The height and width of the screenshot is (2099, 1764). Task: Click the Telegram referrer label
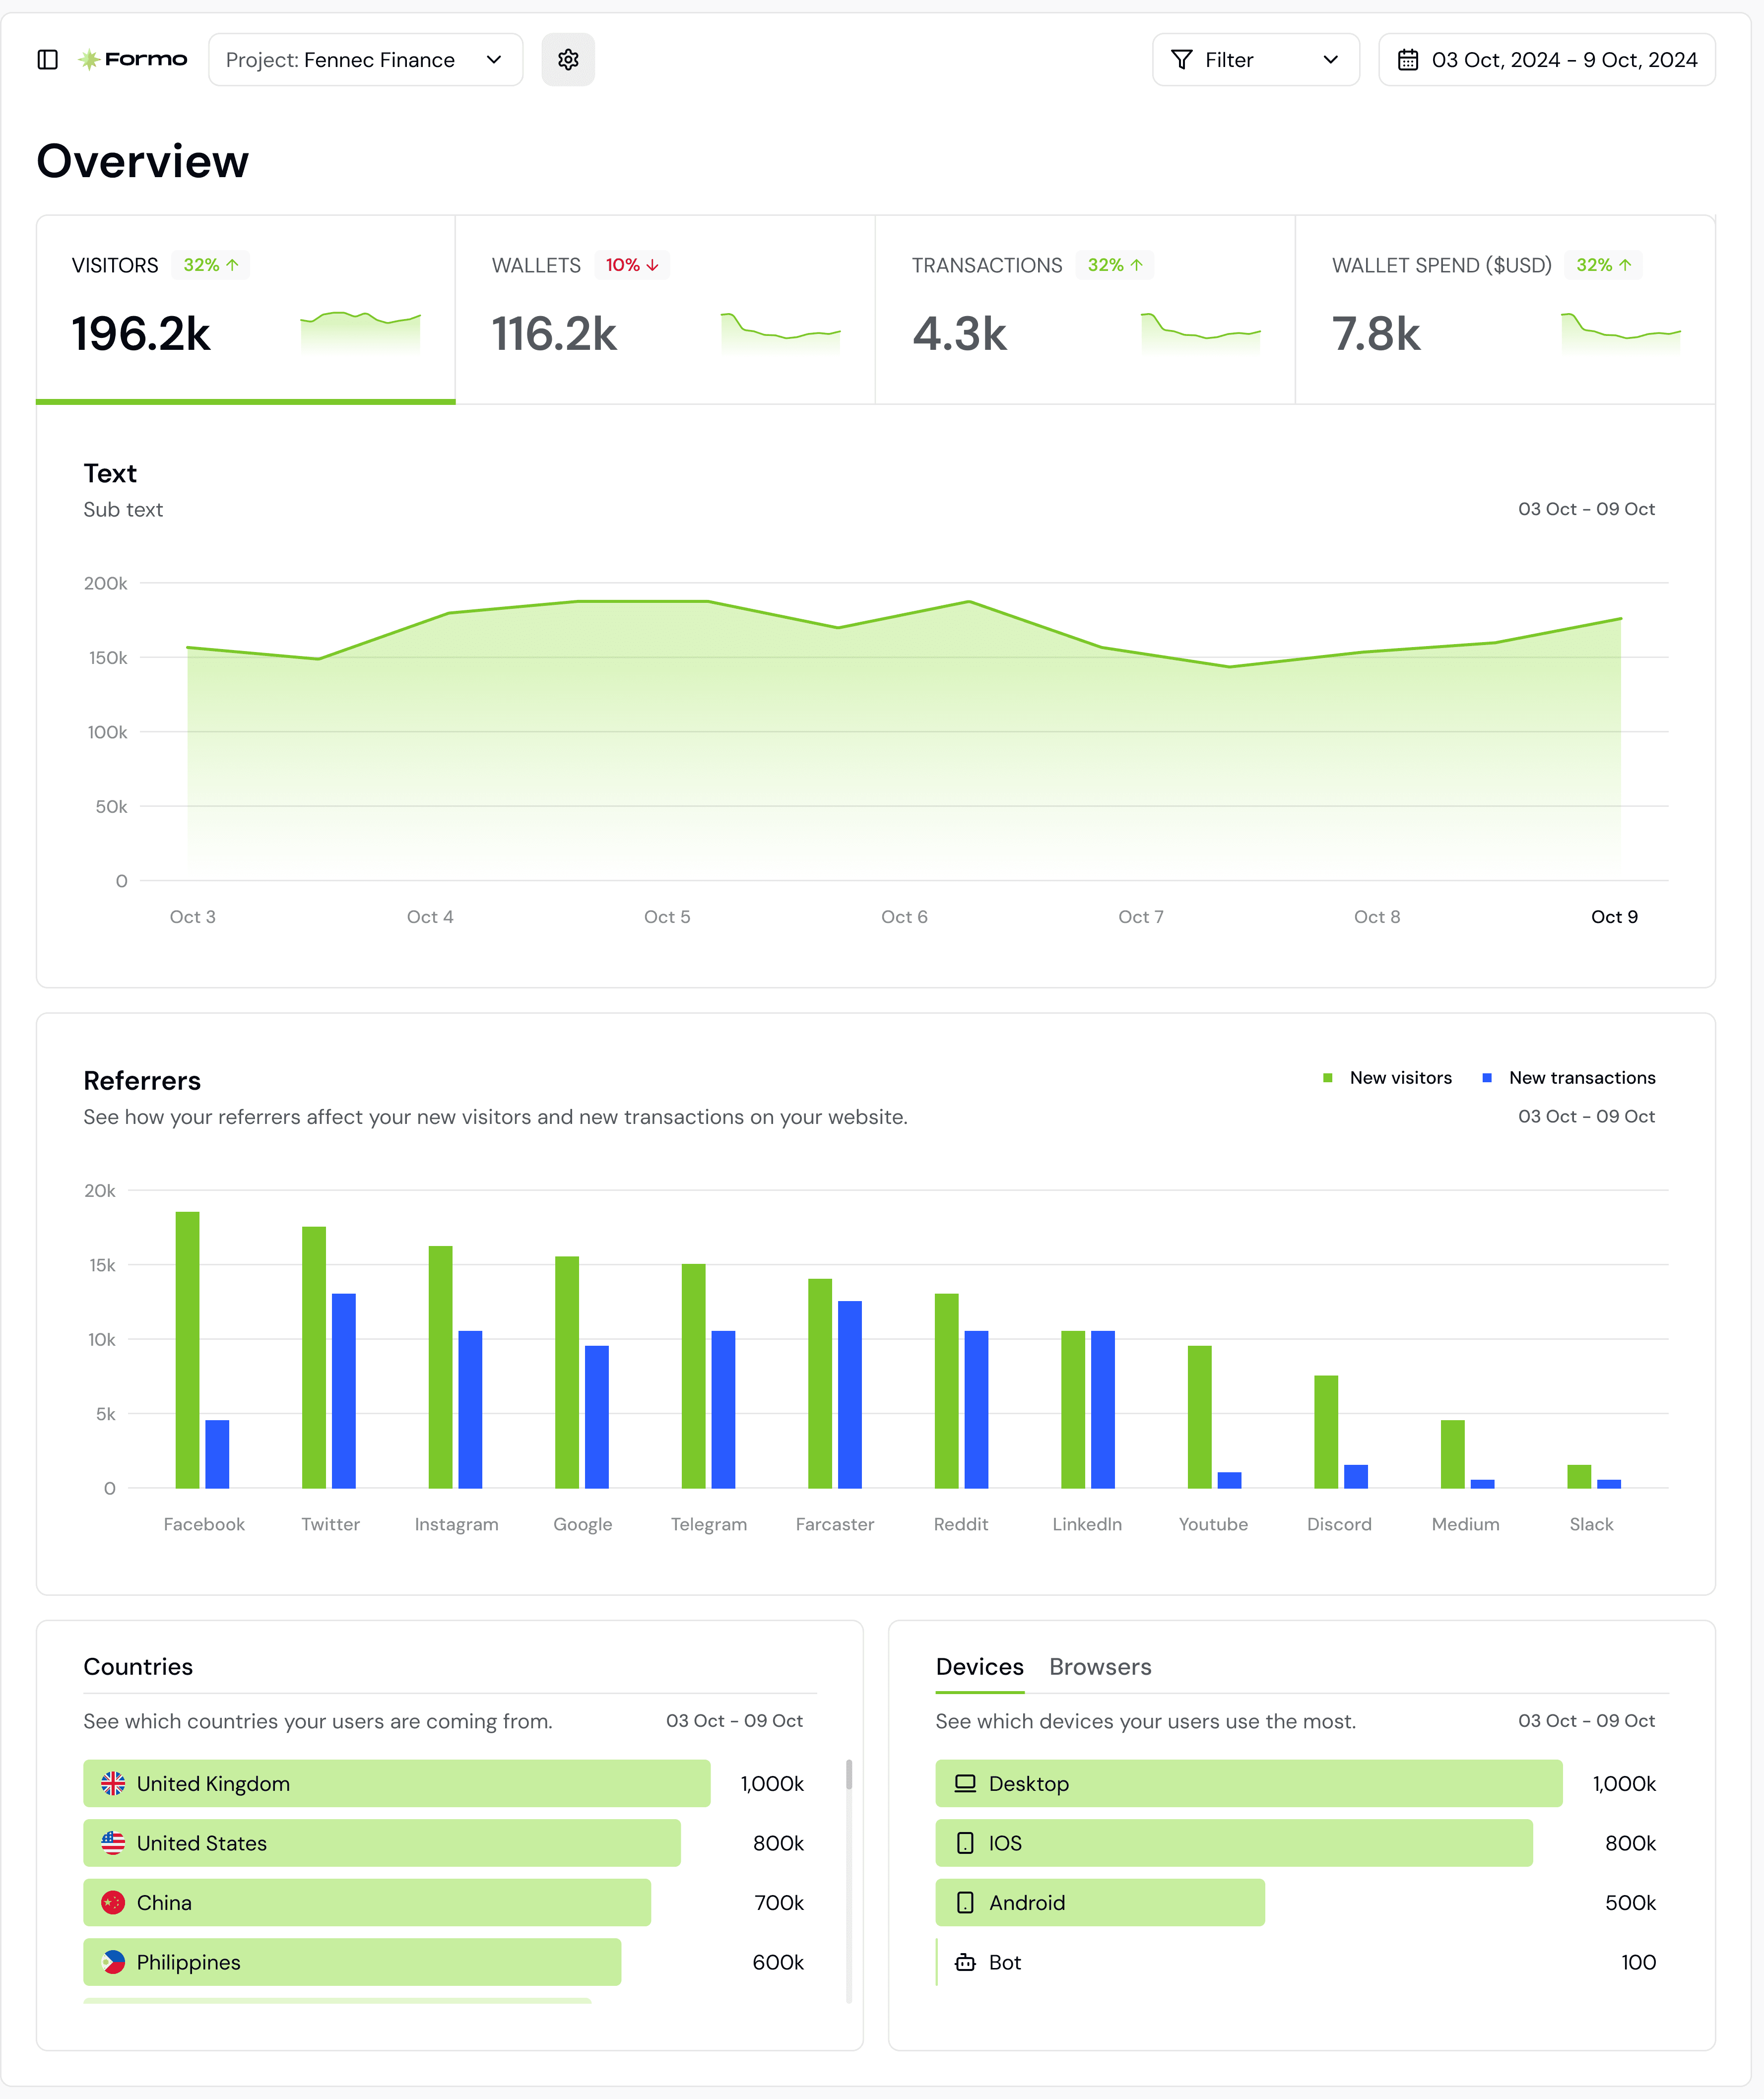click(709, 1524)
